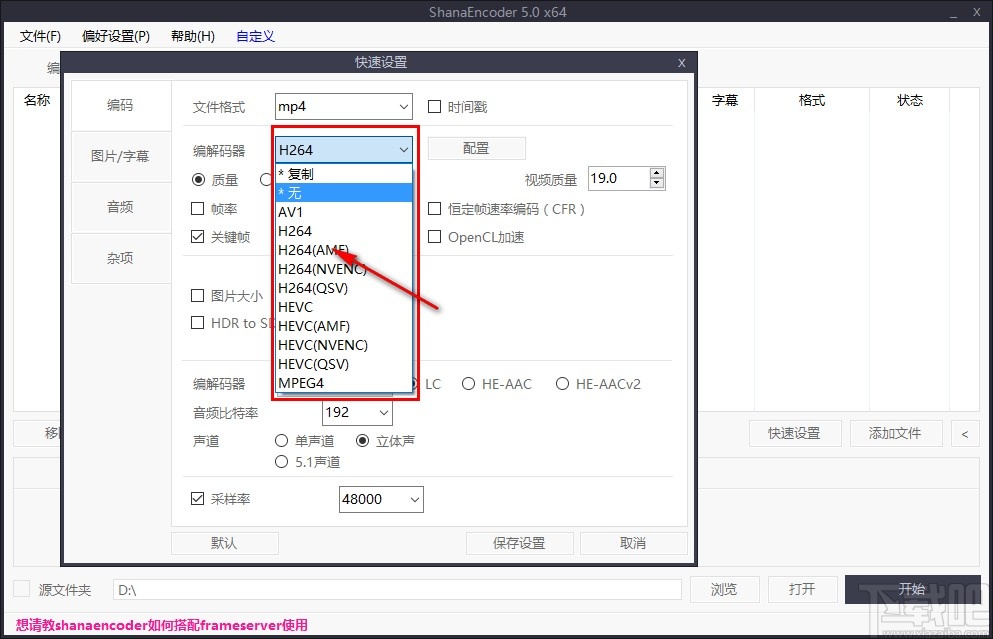Open the 自定义 menu
Viewport: 993px width, 639px height.
[255, 36]
